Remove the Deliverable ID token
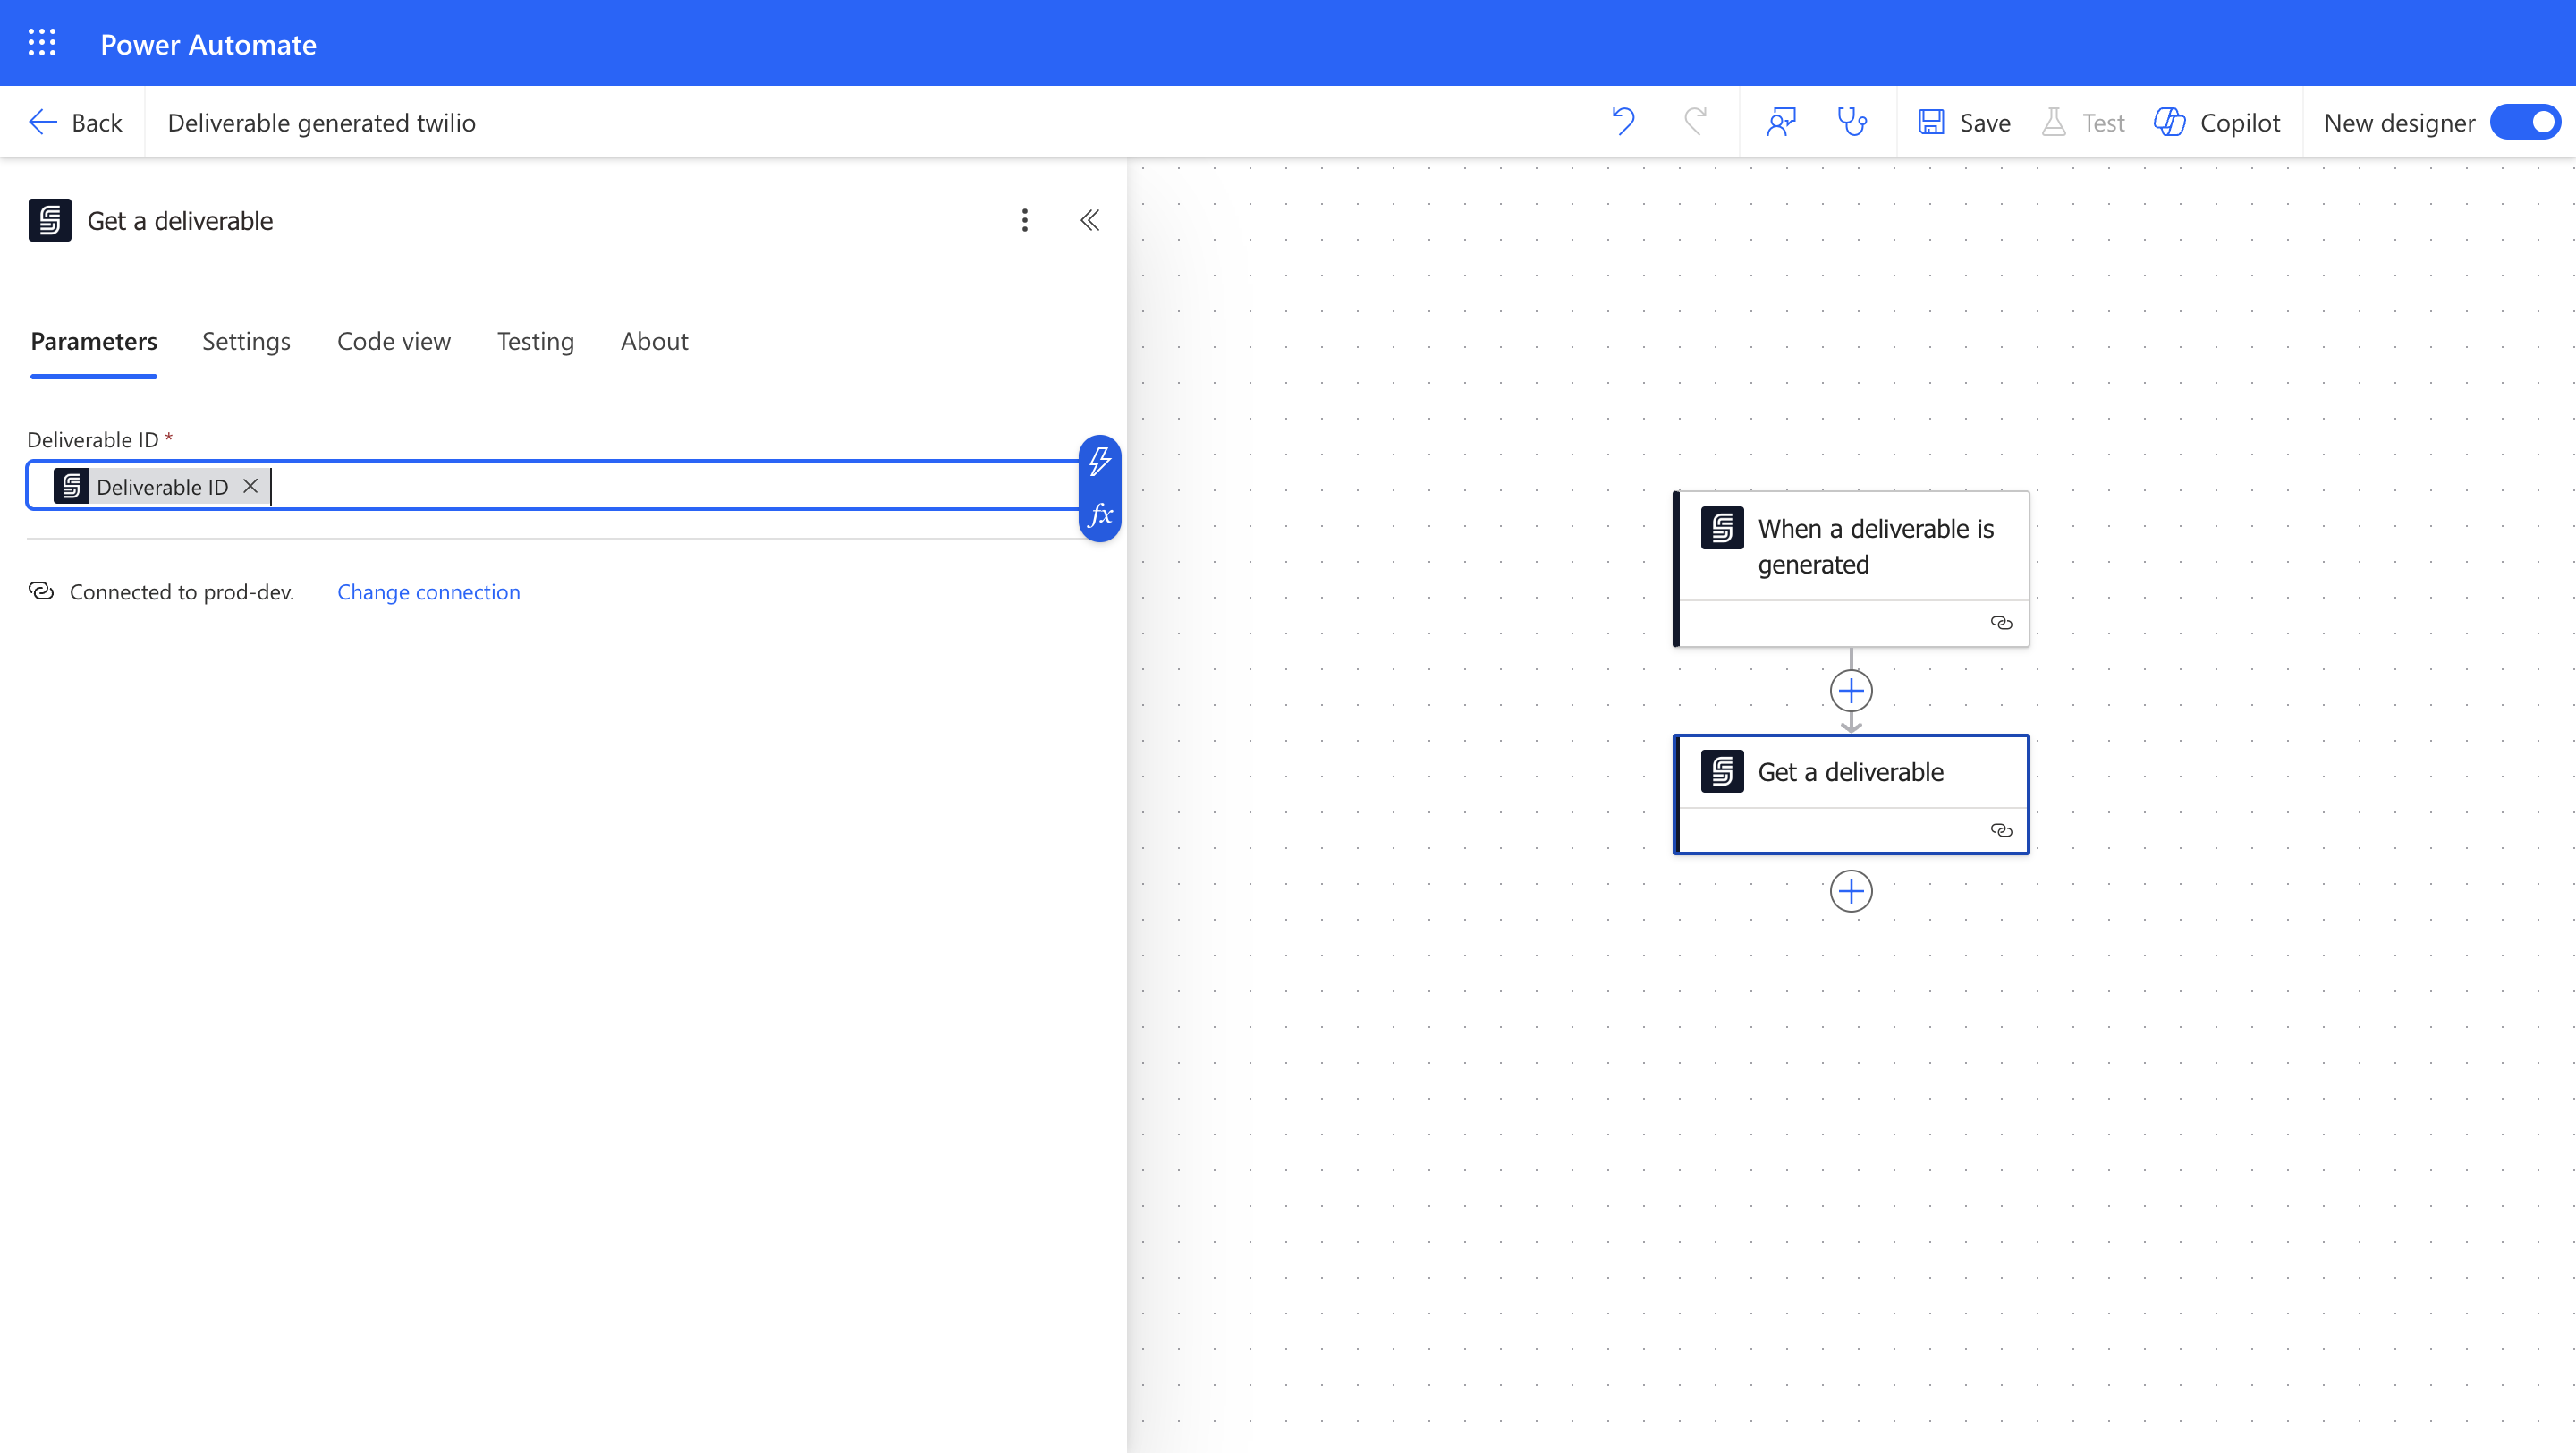This screenshot has width=2576, height=1453. [x=250, y=486]
